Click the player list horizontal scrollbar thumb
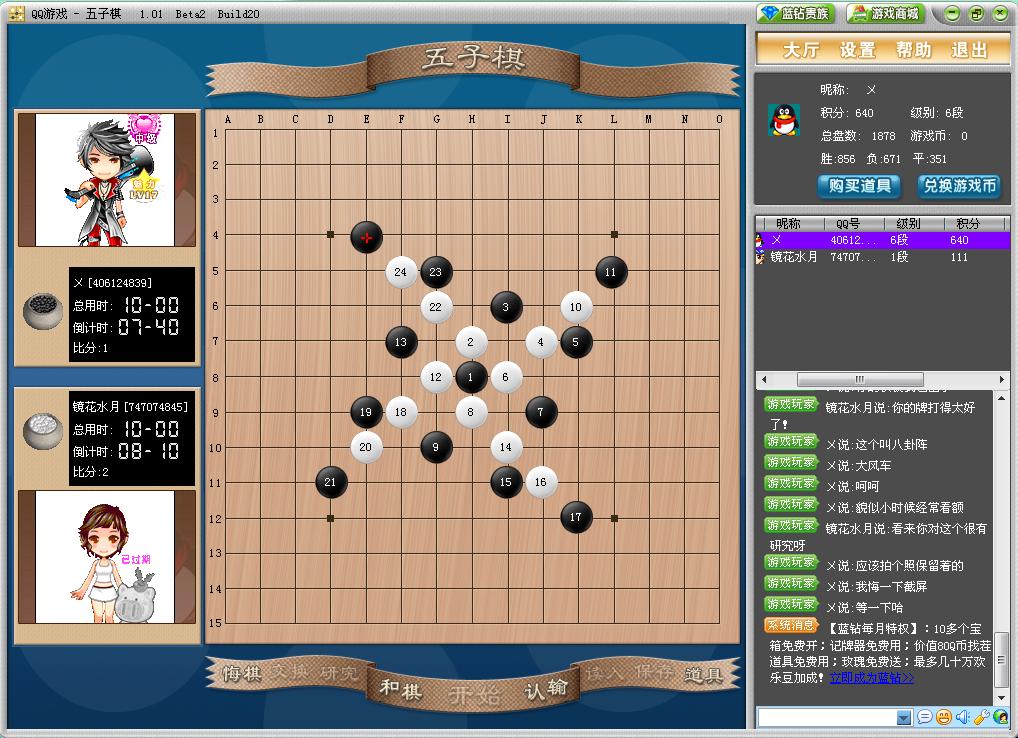1018x738 pixels. point(860,379)
